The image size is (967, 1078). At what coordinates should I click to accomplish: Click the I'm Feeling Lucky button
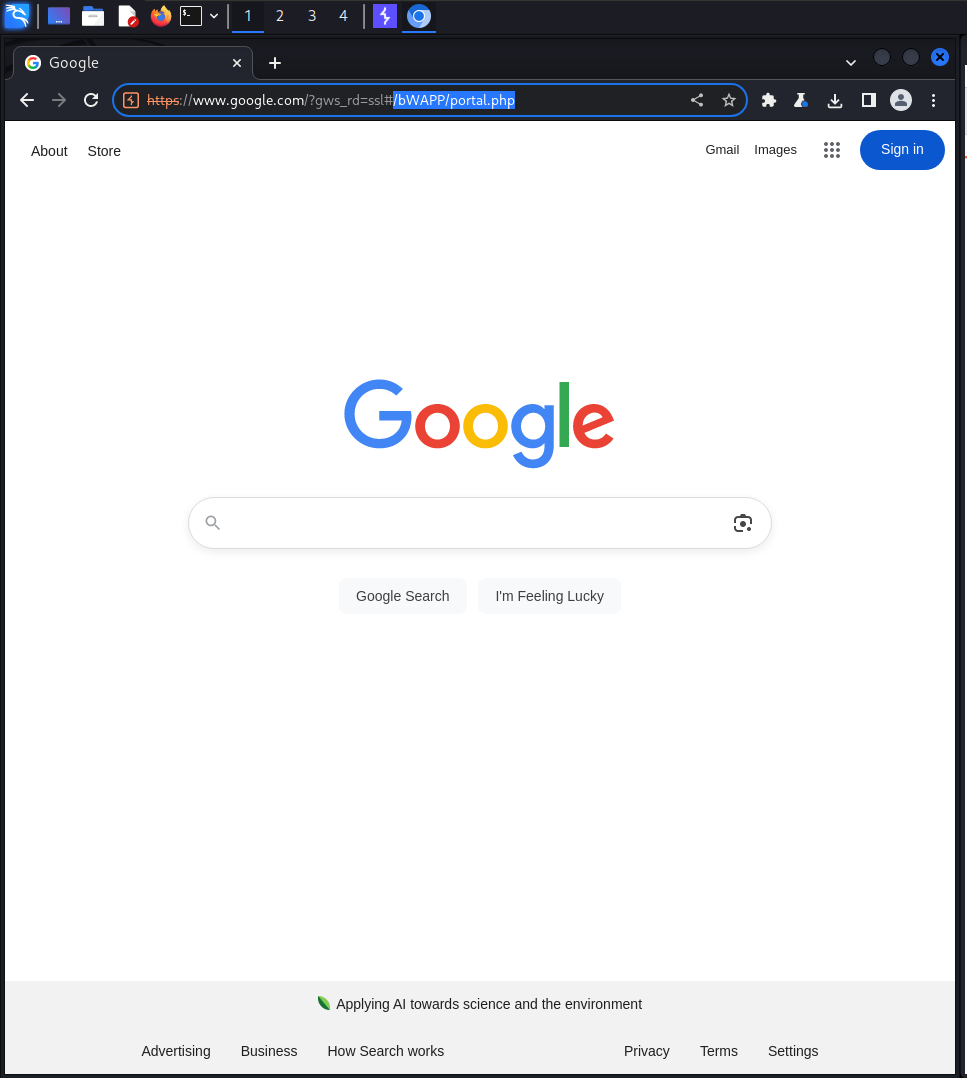click(549, 596)
